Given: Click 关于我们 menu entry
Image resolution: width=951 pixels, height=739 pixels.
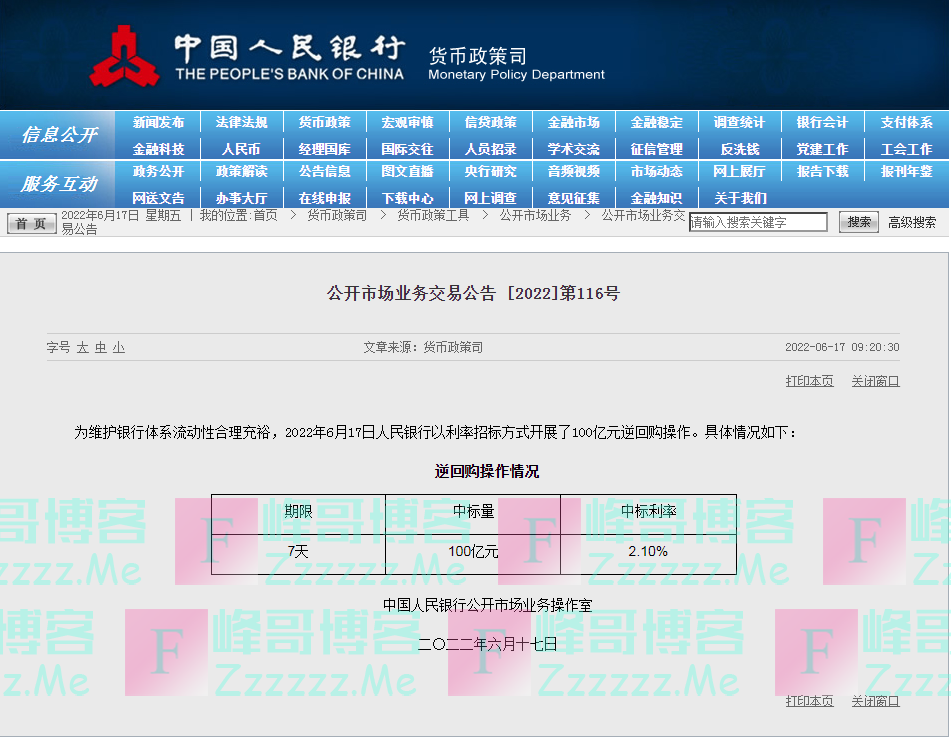Looking at the screenshot, I should (x=739, y=198).
